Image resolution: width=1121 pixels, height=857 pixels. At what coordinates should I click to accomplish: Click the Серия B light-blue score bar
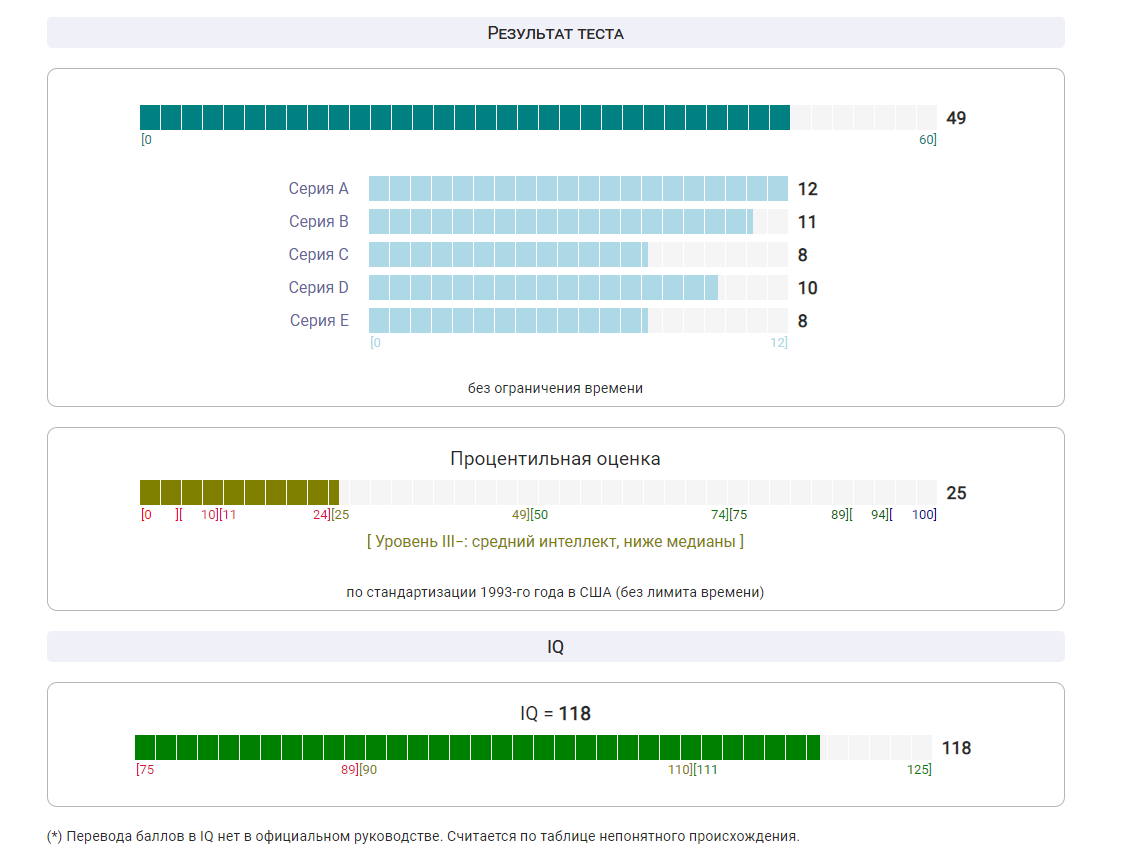tap(560, 222)
